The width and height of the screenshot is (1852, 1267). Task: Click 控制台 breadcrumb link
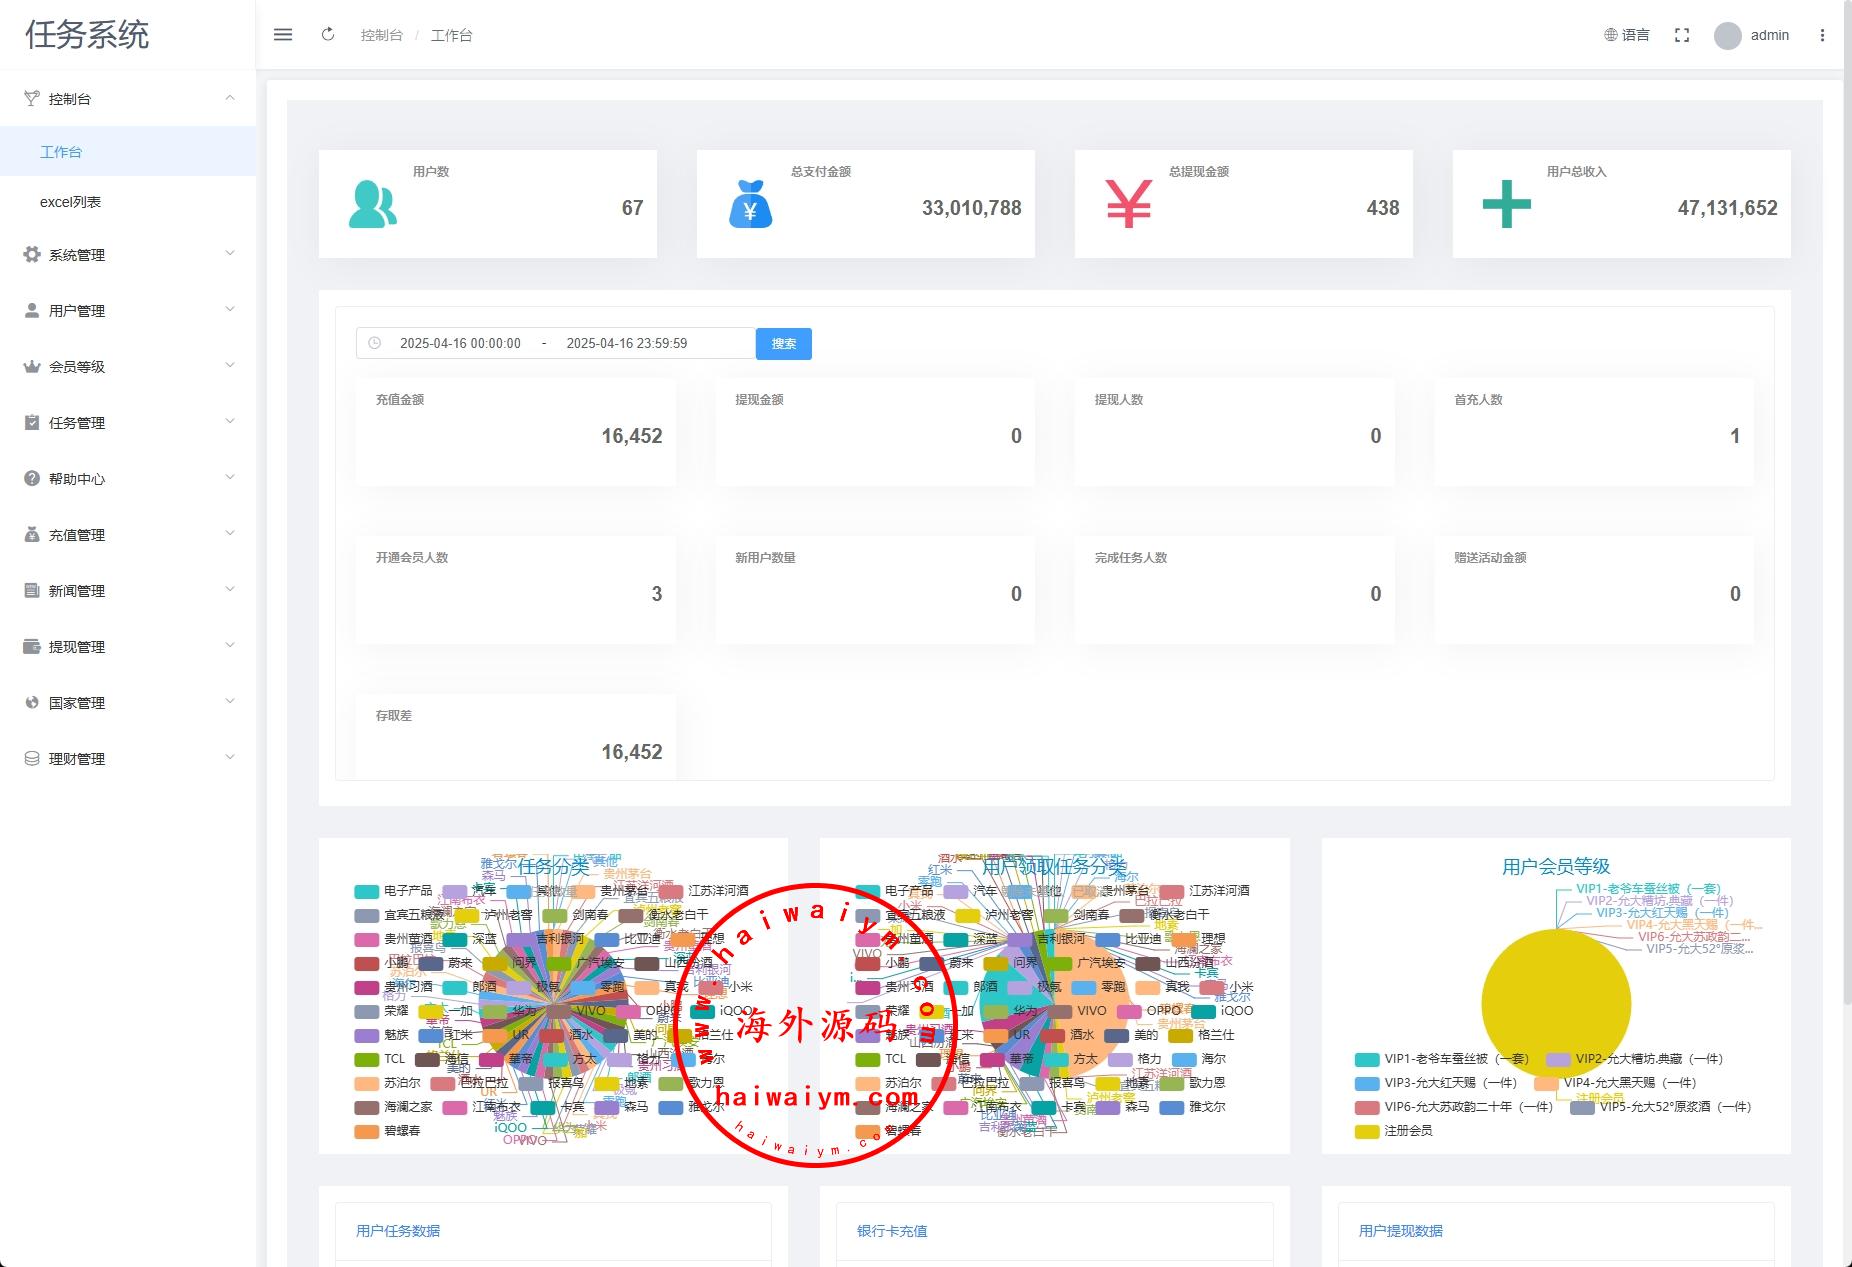(381, 35)
